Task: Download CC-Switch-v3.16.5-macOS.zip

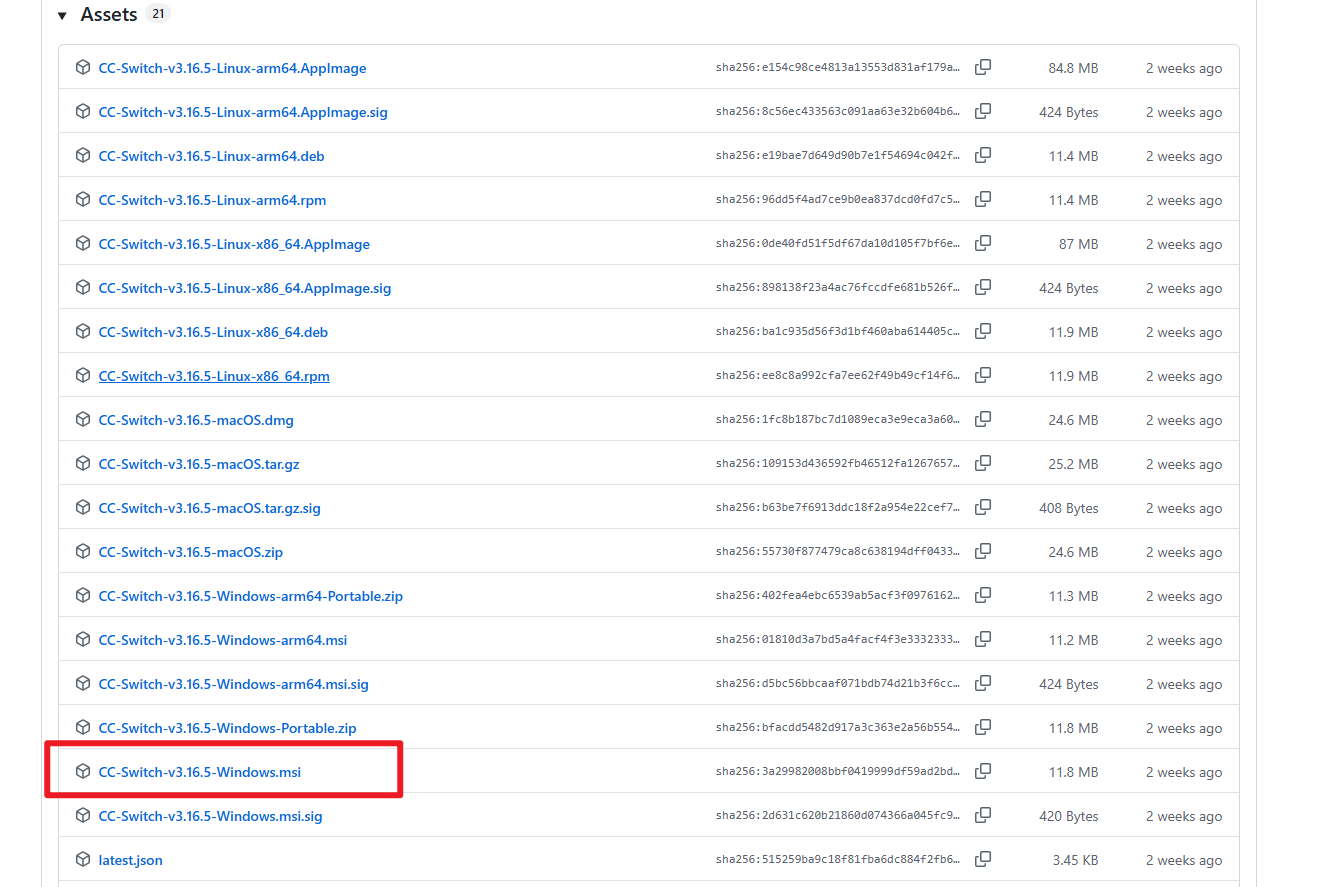Action: (191, 552)
